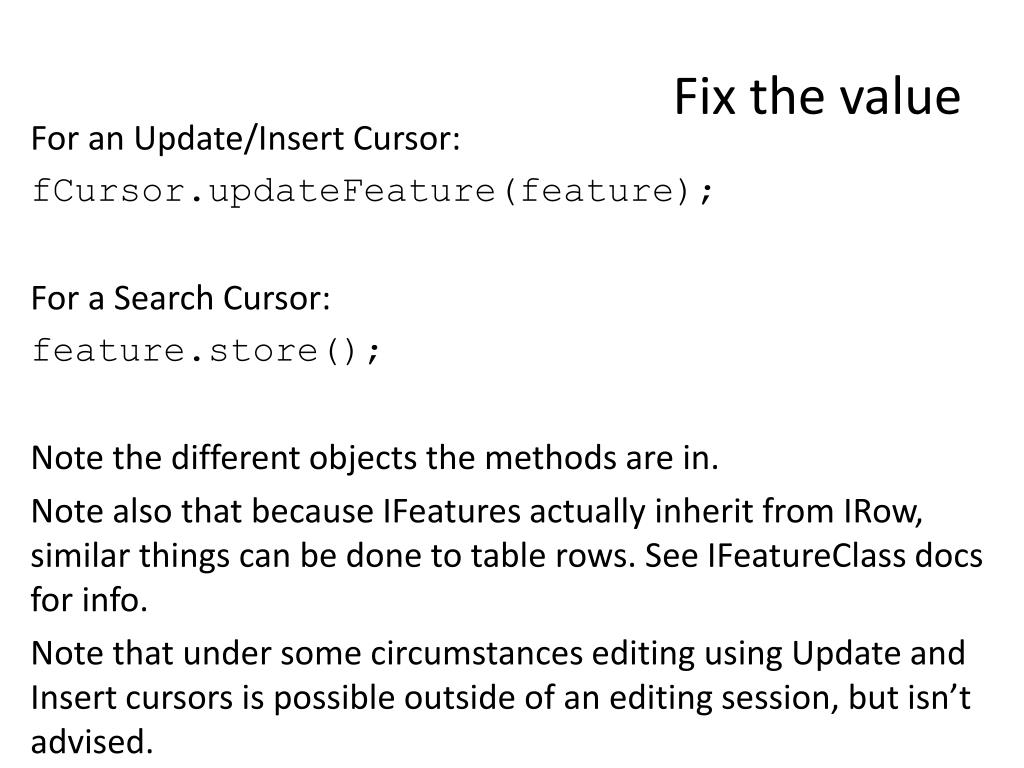Click 'Note that under some circumstances' line
This screenshot has height=768, width=1024.
(x=498, y=654)
